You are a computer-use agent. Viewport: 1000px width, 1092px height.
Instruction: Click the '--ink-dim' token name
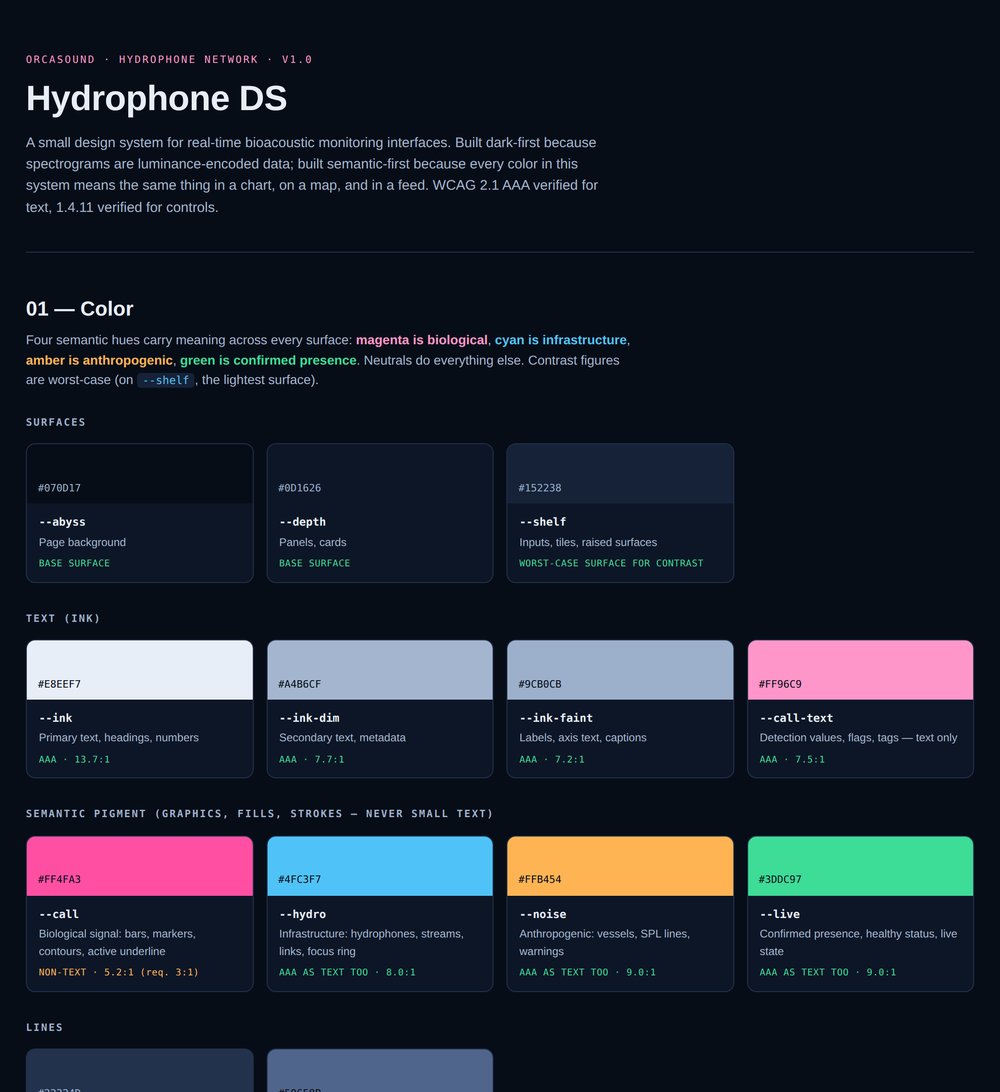coord(309,718)
